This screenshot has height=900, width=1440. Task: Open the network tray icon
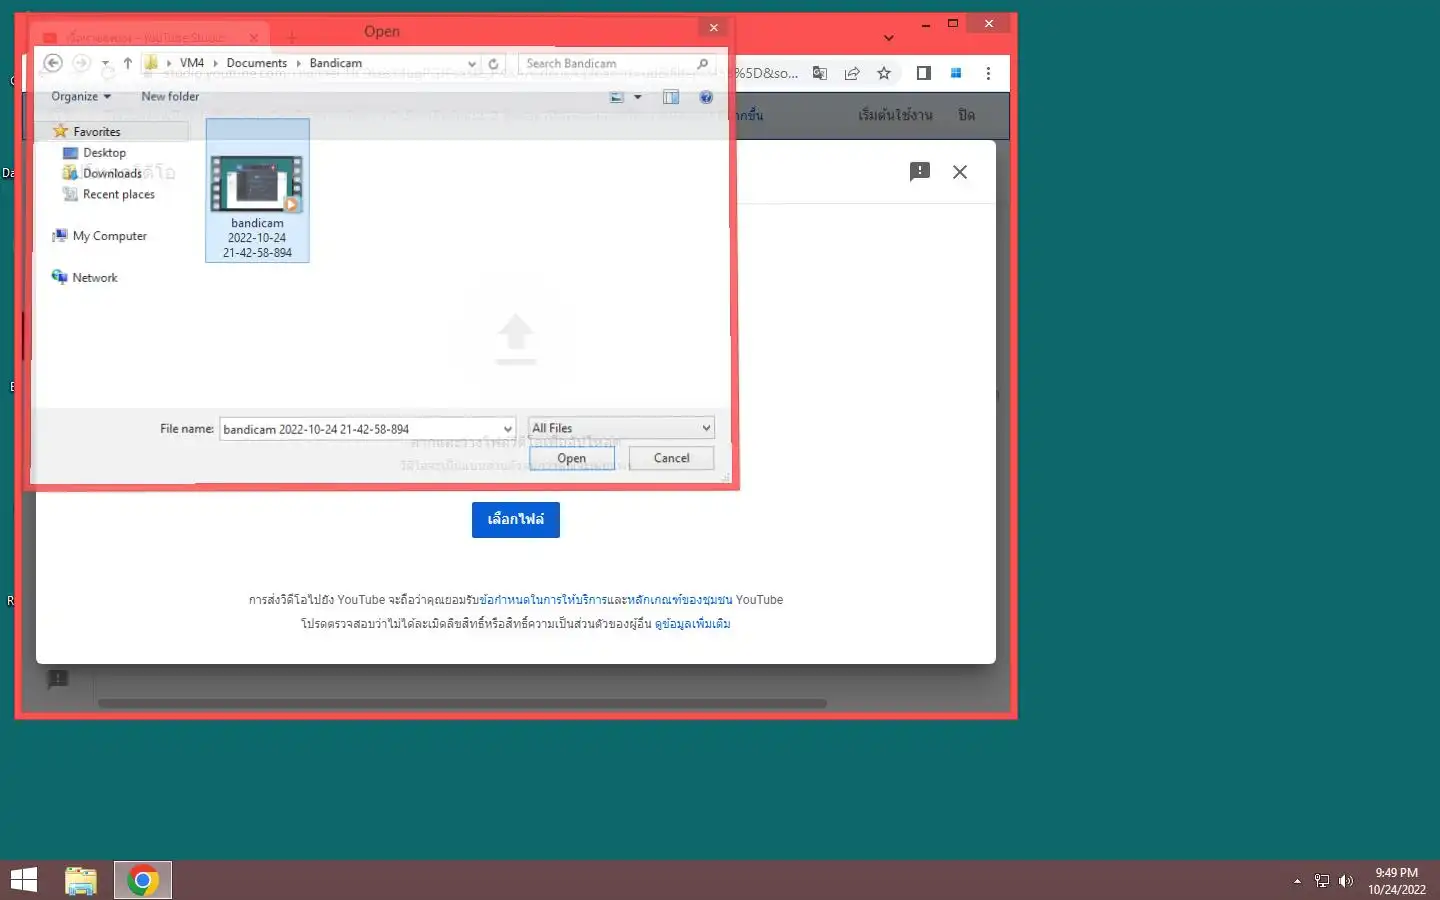1322,881
